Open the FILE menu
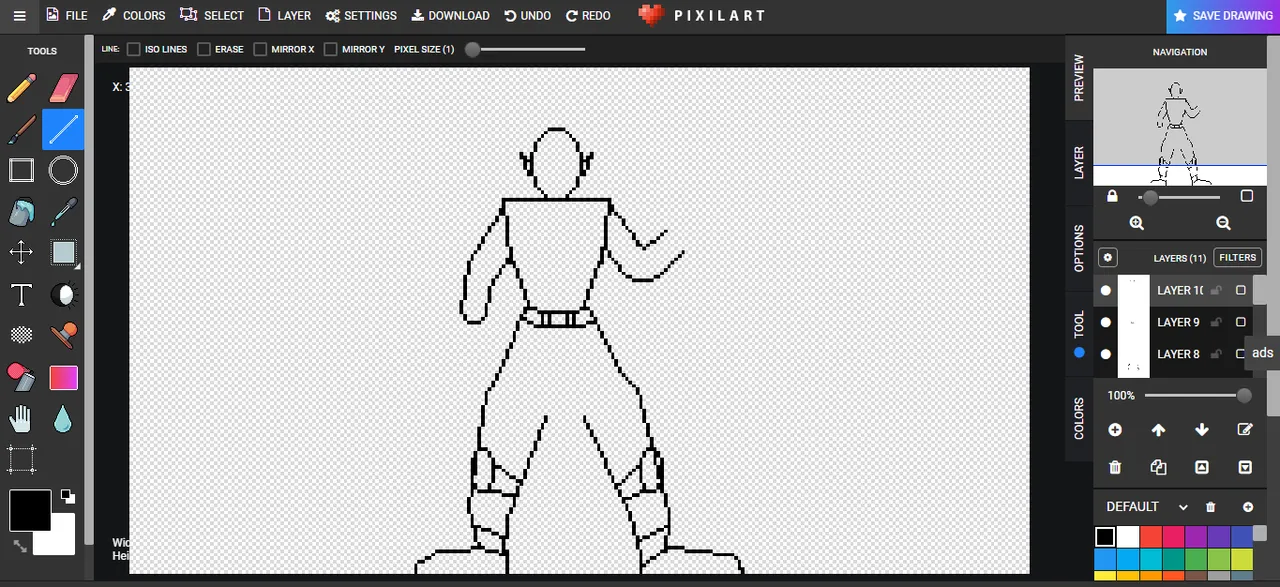The width and height of the screenshot is (1280, 587). pyautogui.click(x=66, y=16)
